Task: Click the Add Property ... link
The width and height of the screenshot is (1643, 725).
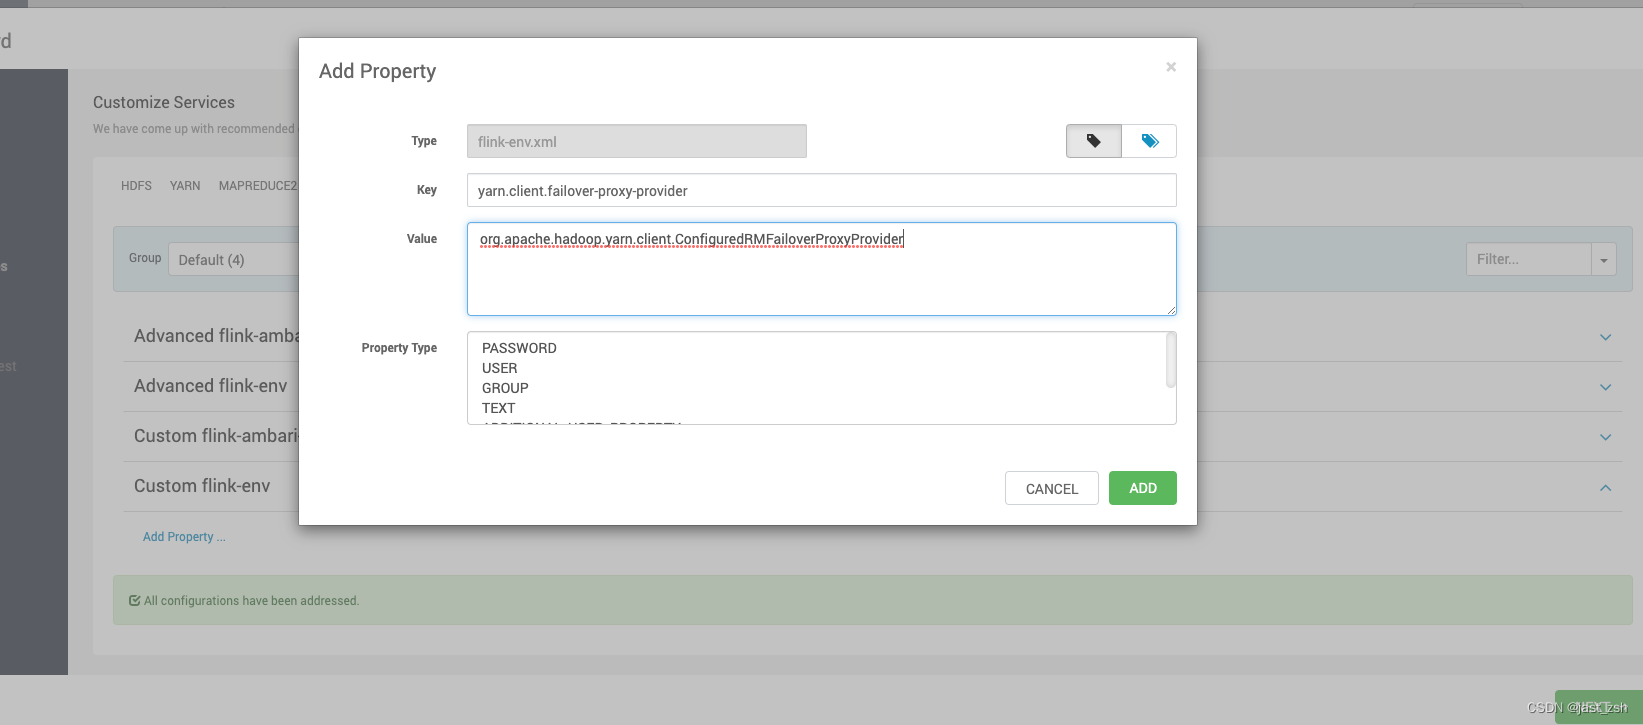Action: 184,537
